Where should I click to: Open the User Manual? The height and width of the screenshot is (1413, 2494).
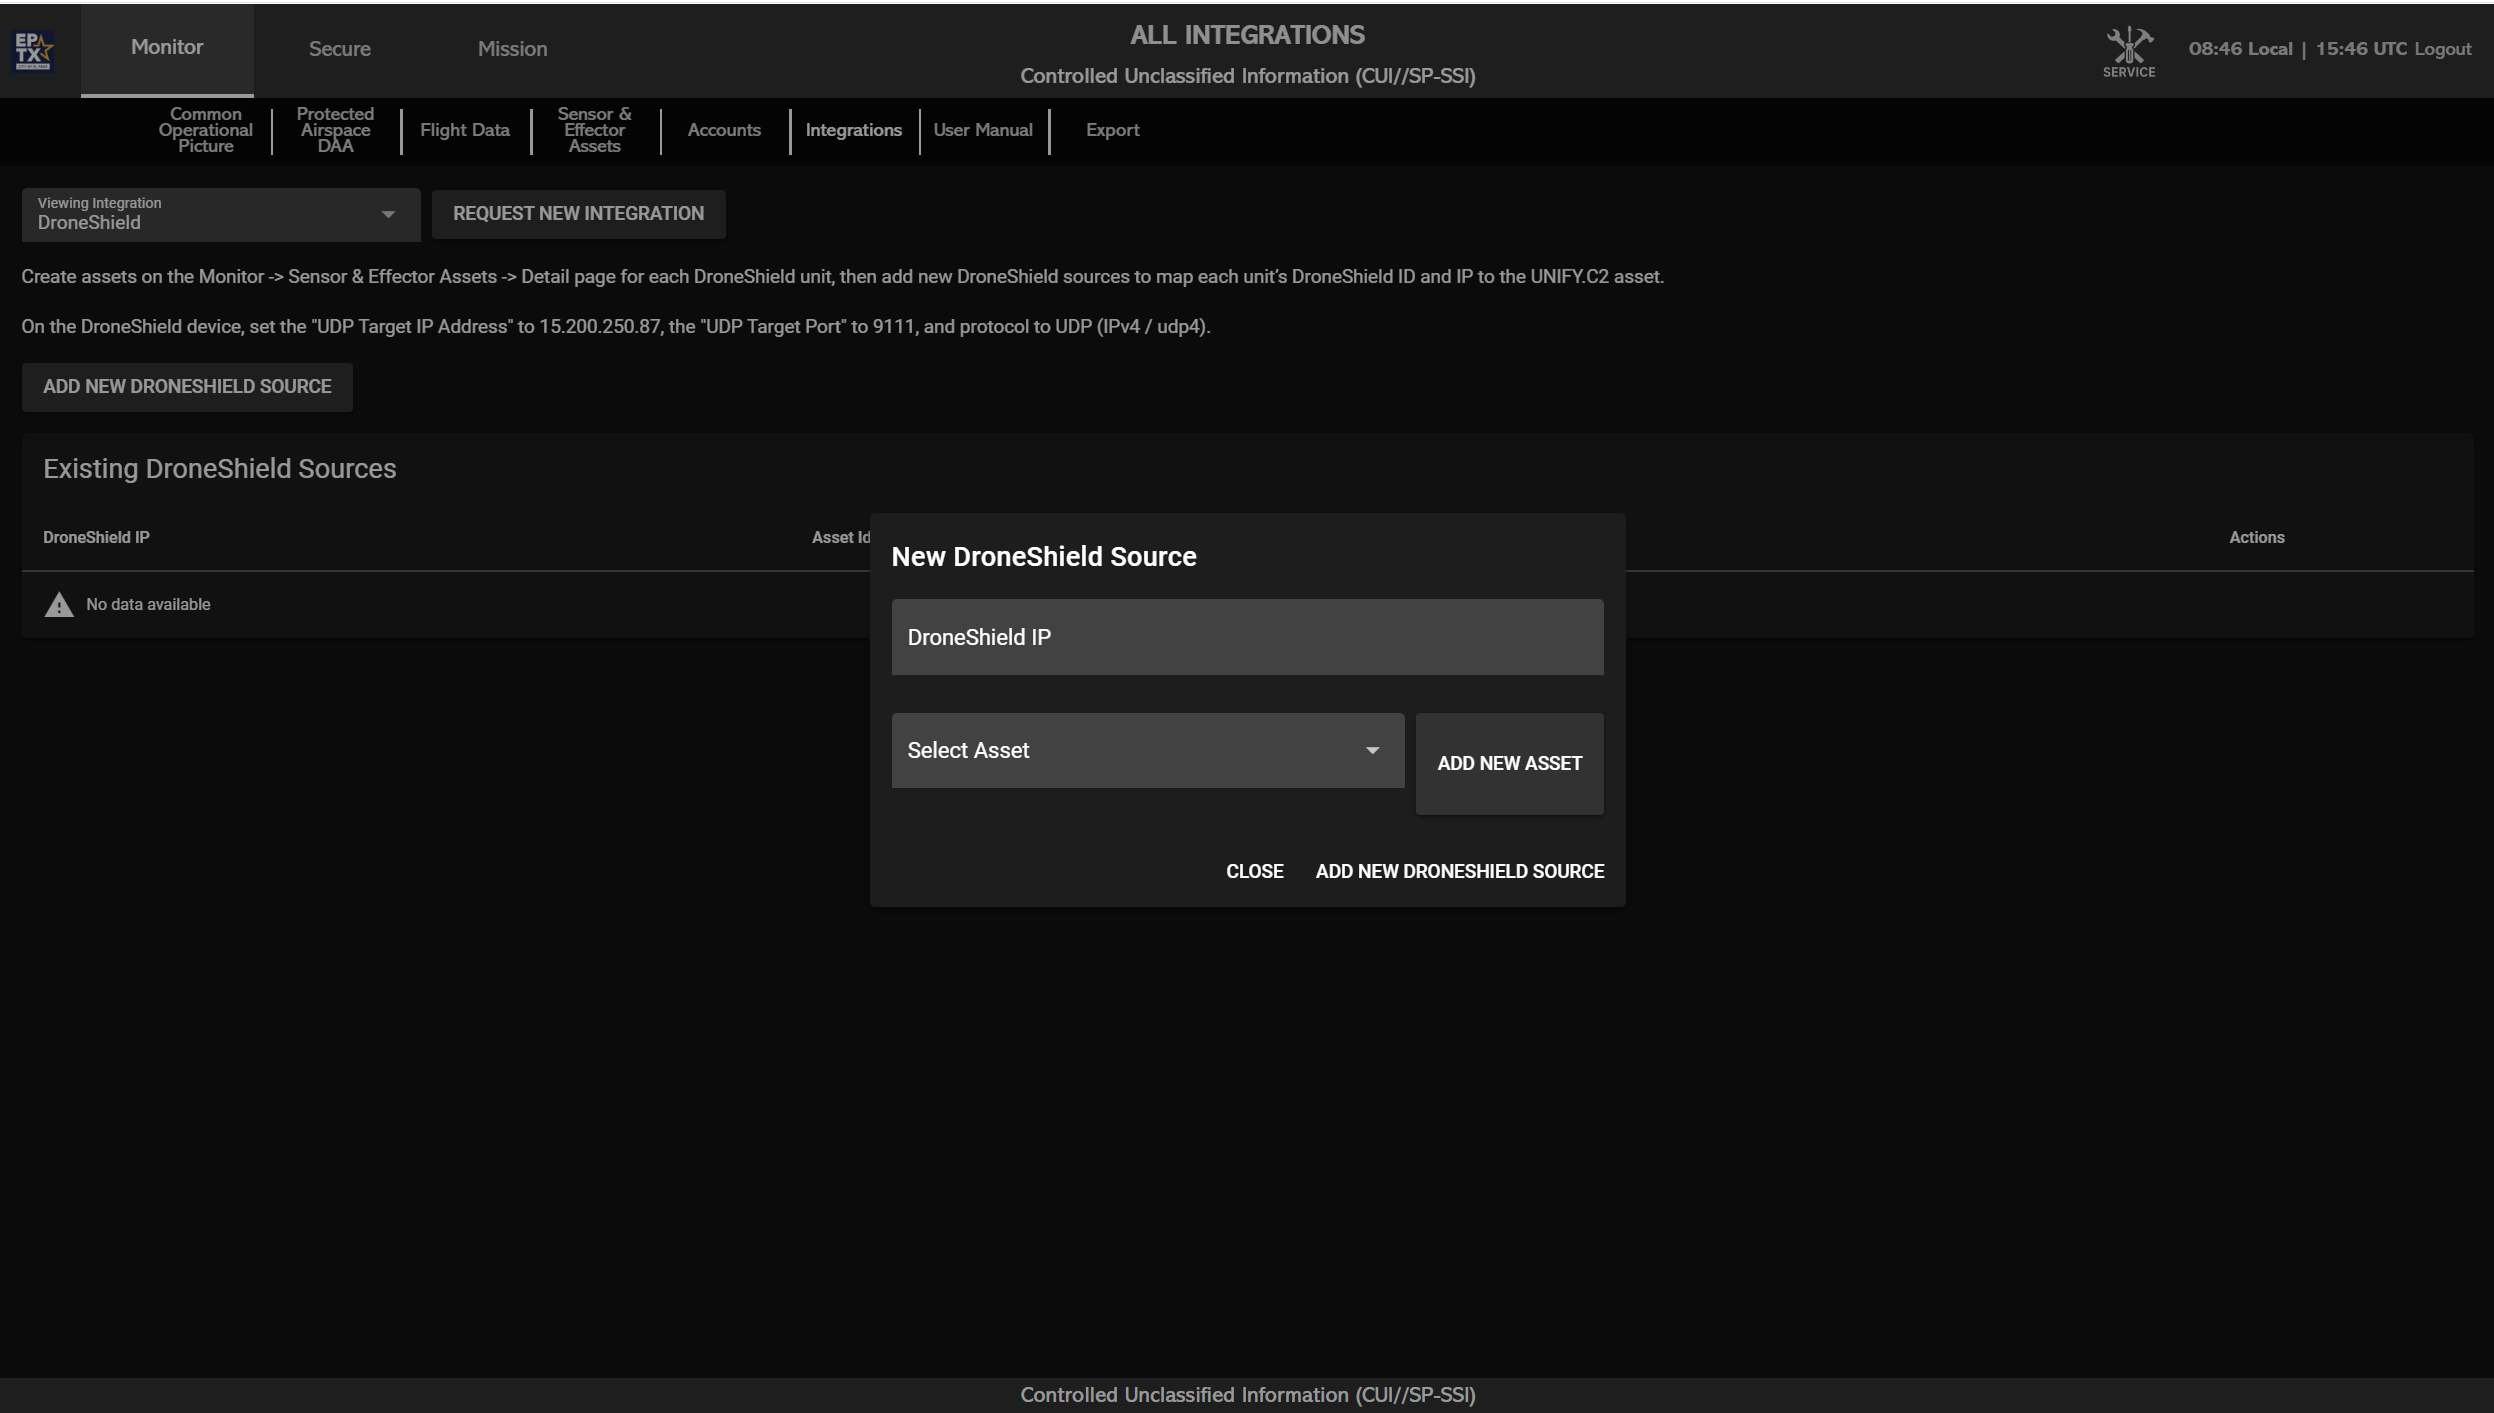pyautogui.click(x=982, y=130)
